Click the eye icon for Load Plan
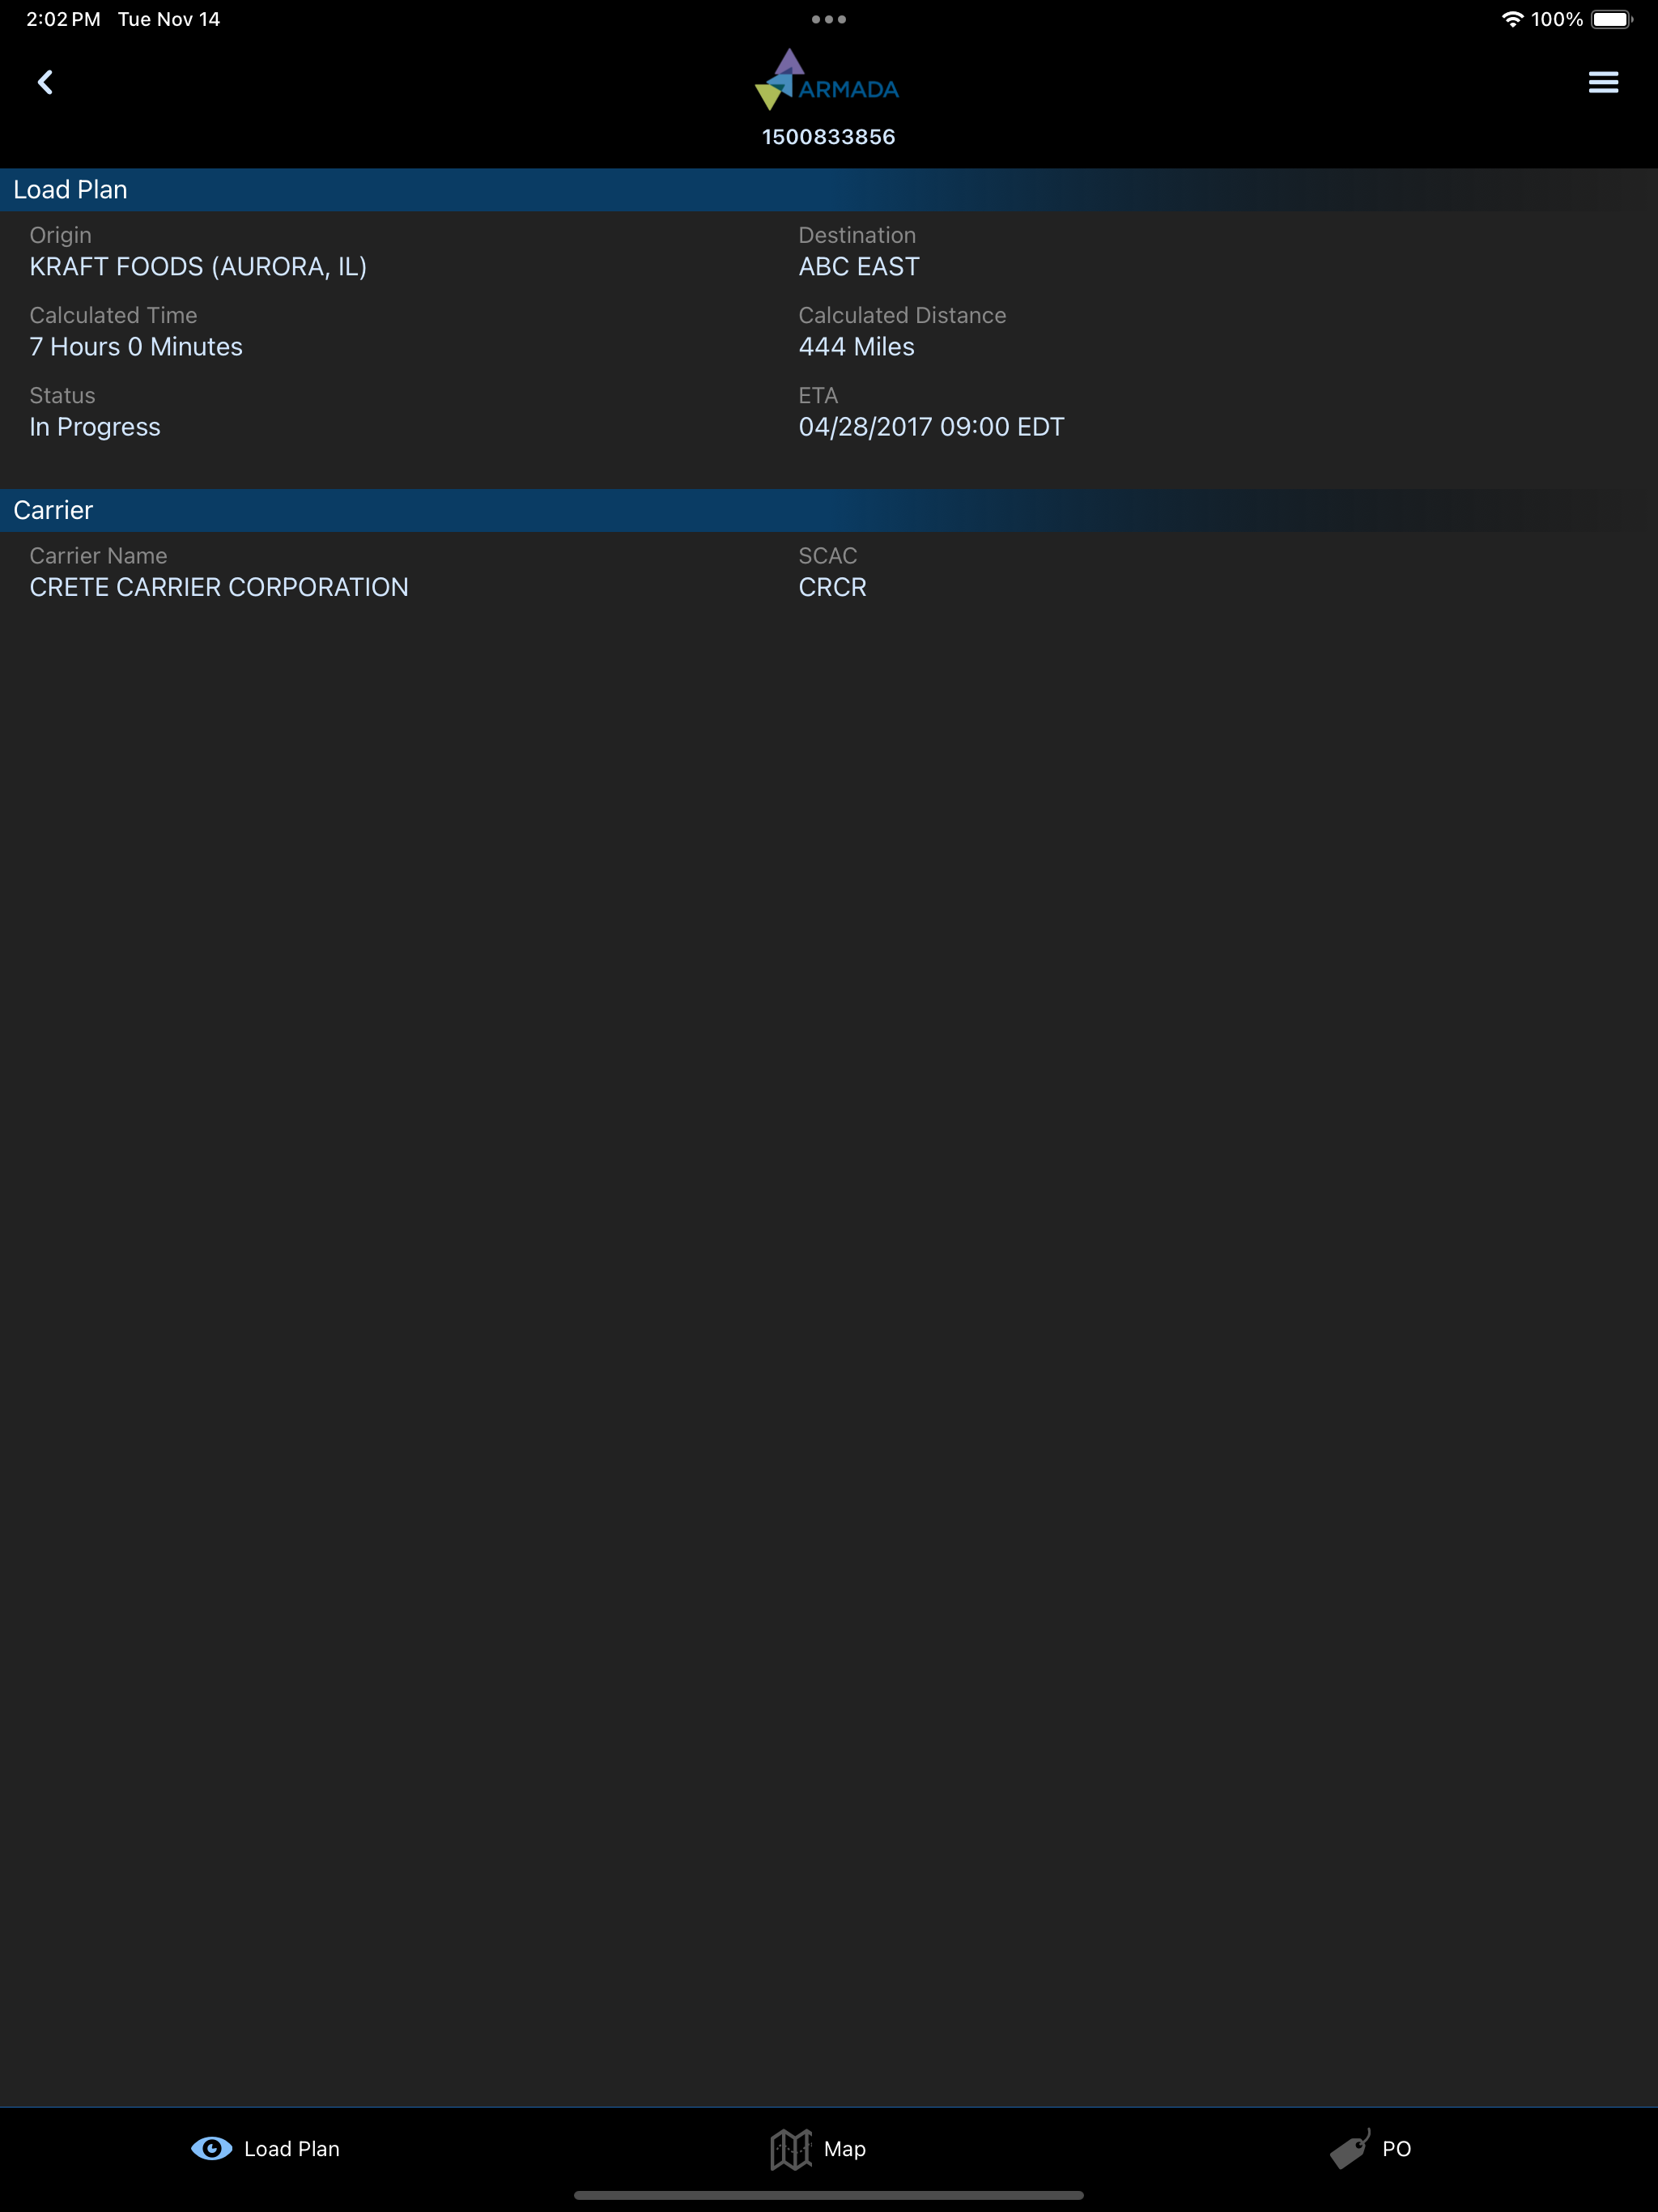 click(211, 2148)
